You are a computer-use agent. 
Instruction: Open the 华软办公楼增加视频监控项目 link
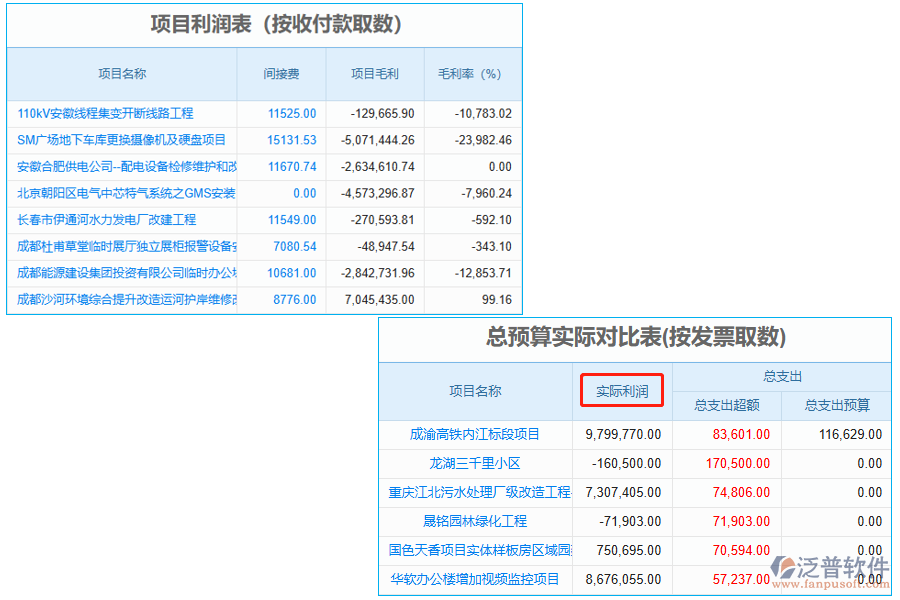[x=475, y=579]
